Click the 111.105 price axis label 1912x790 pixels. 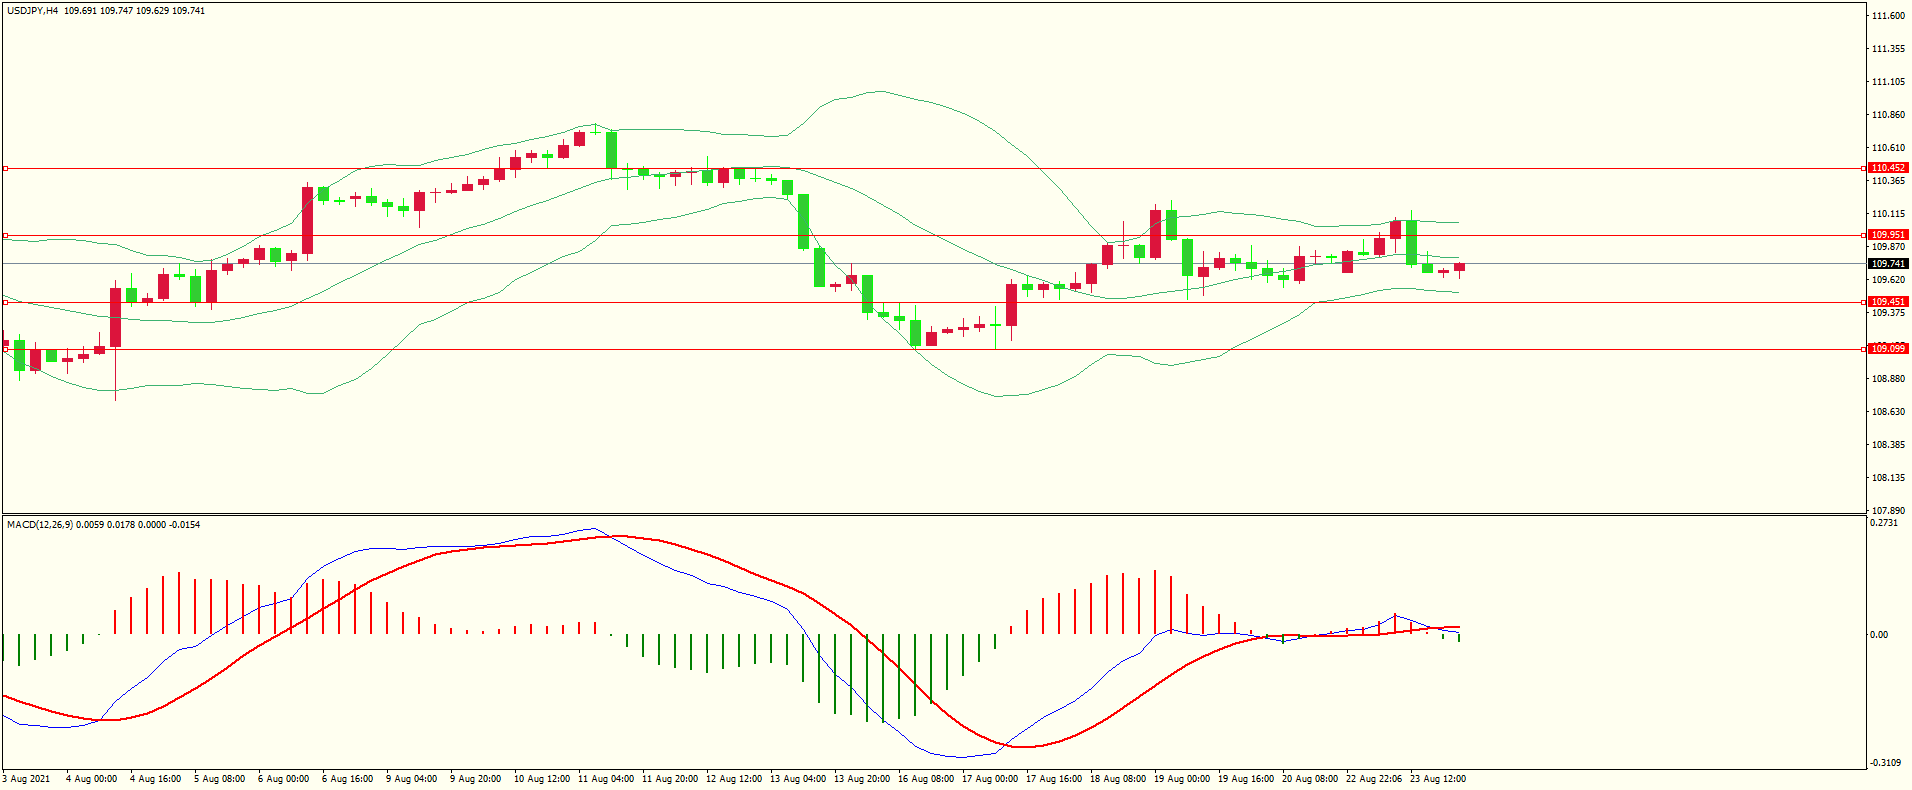(1888, 82)
